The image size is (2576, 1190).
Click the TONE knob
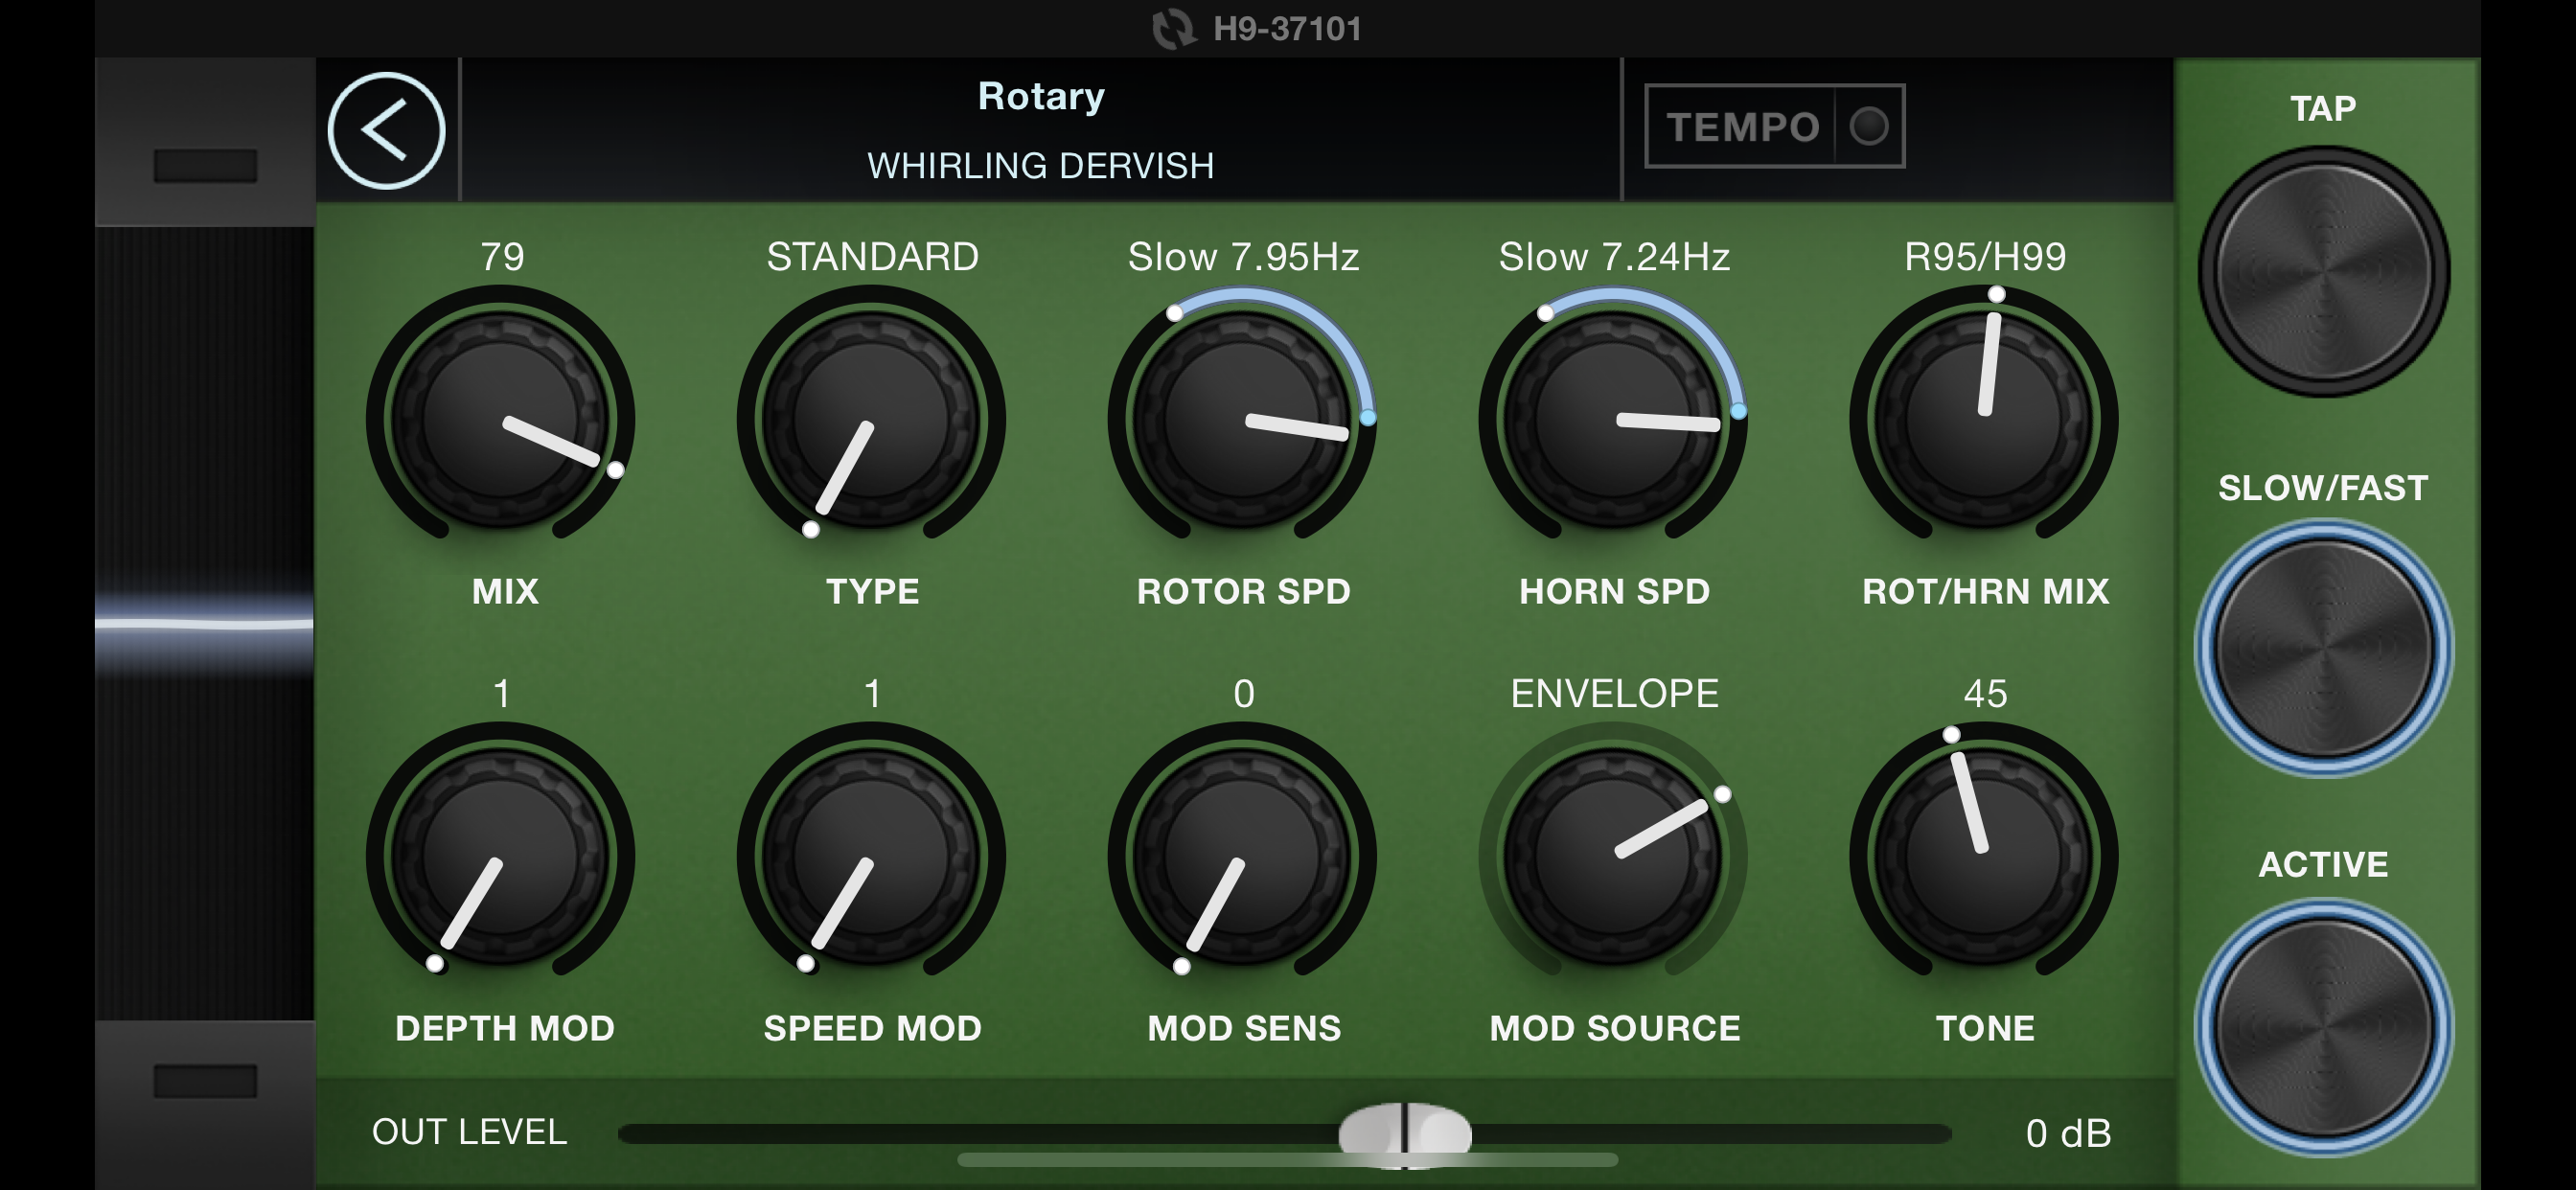pyautogui.click(x=1984, y=856)
